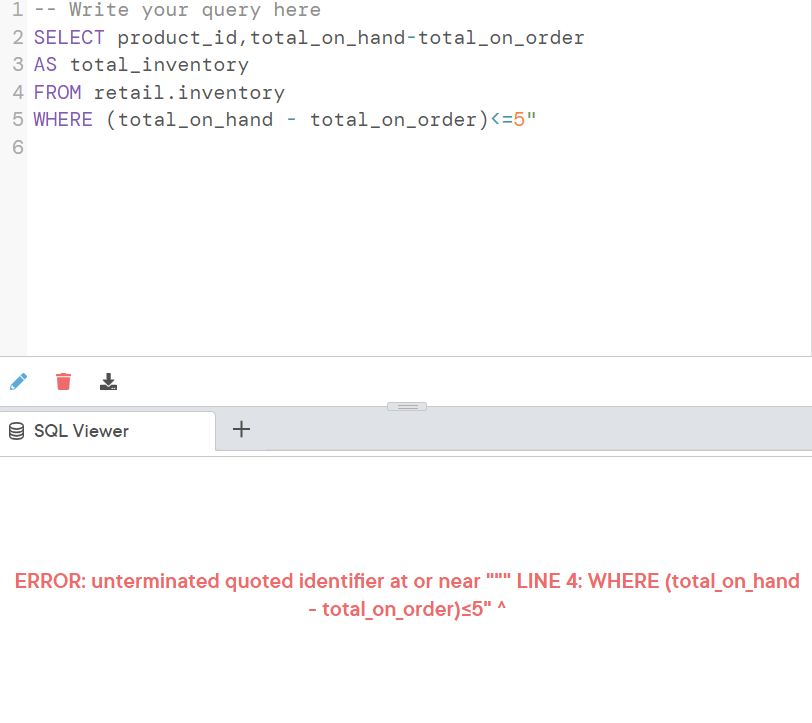Viewport: 812px width, 723px height.
Task: Place cursor on the SELECT keyword
Action: tap(67, 37)
